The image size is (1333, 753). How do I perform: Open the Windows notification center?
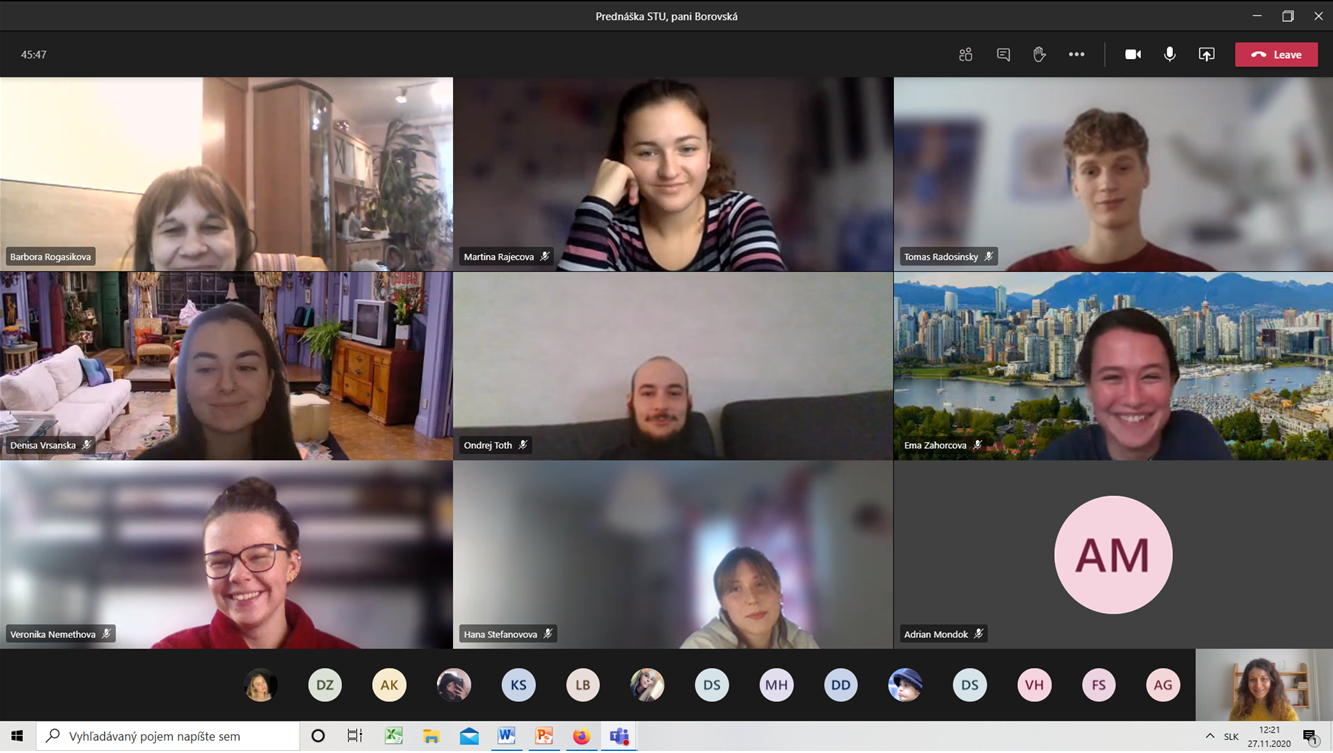(x=1311, y=737)
